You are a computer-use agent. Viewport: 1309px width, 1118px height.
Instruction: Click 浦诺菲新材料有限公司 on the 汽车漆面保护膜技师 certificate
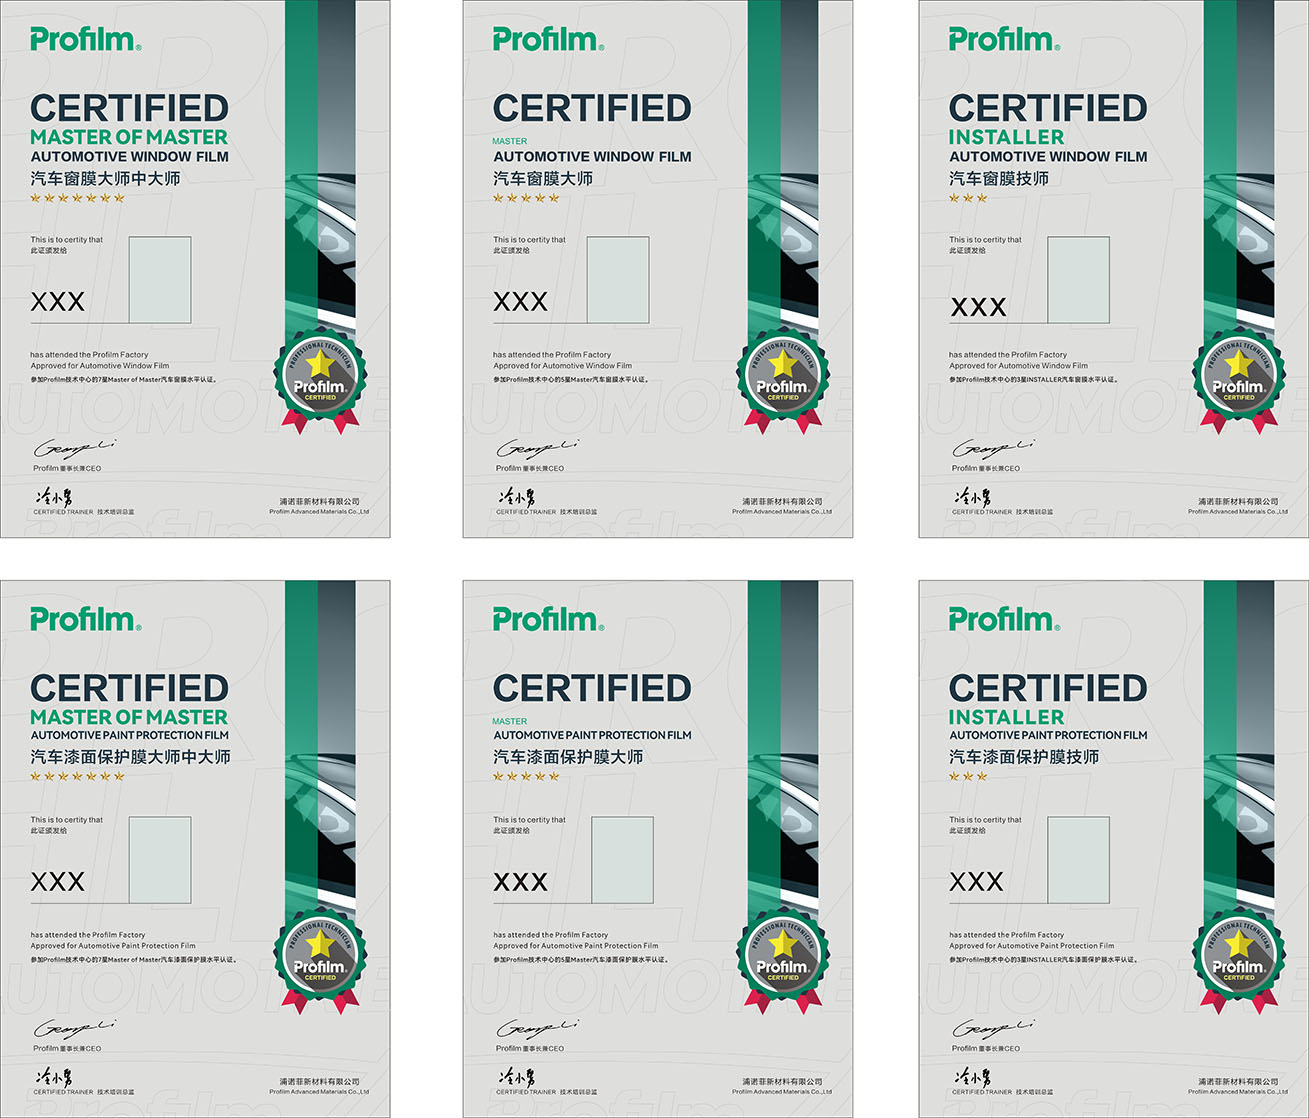[x=1238, y=1082]
